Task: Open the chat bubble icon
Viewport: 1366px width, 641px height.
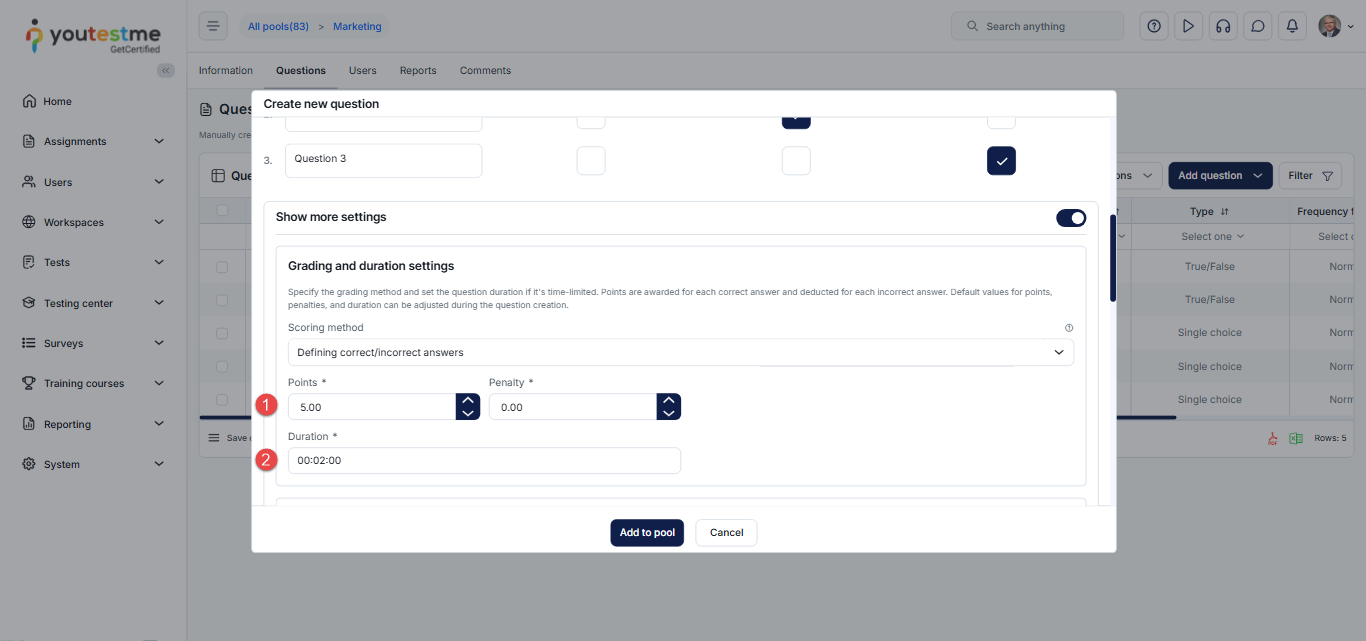Action: tap(1258, 26)
